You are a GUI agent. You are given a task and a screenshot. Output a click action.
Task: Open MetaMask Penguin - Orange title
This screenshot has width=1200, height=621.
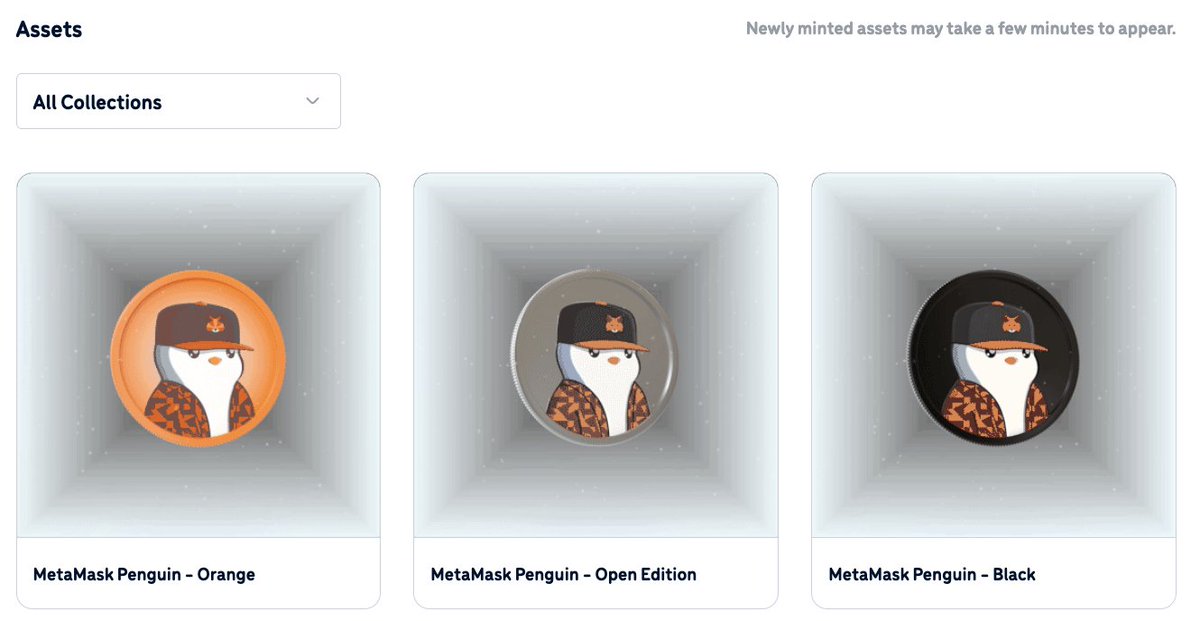[x=144, y=574]
